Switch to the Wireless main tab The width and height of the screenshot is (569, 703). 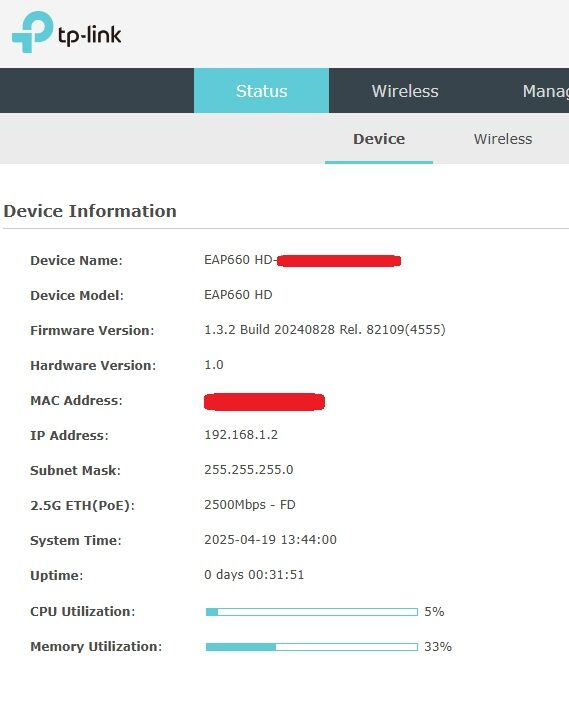pyautogui.click(x=405, y=91)
